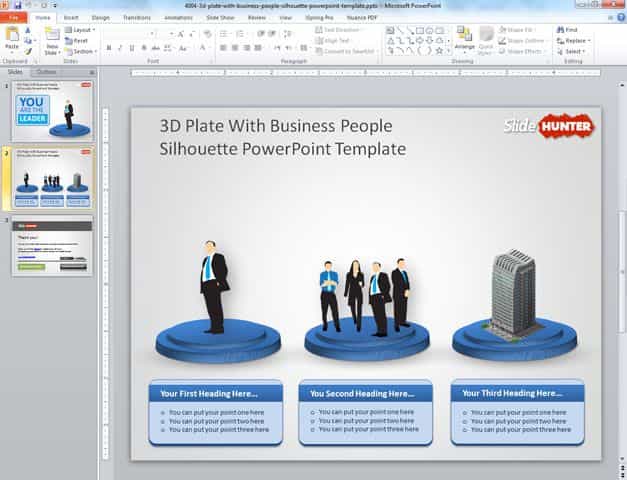Click the Replace button

coord(576,41)
